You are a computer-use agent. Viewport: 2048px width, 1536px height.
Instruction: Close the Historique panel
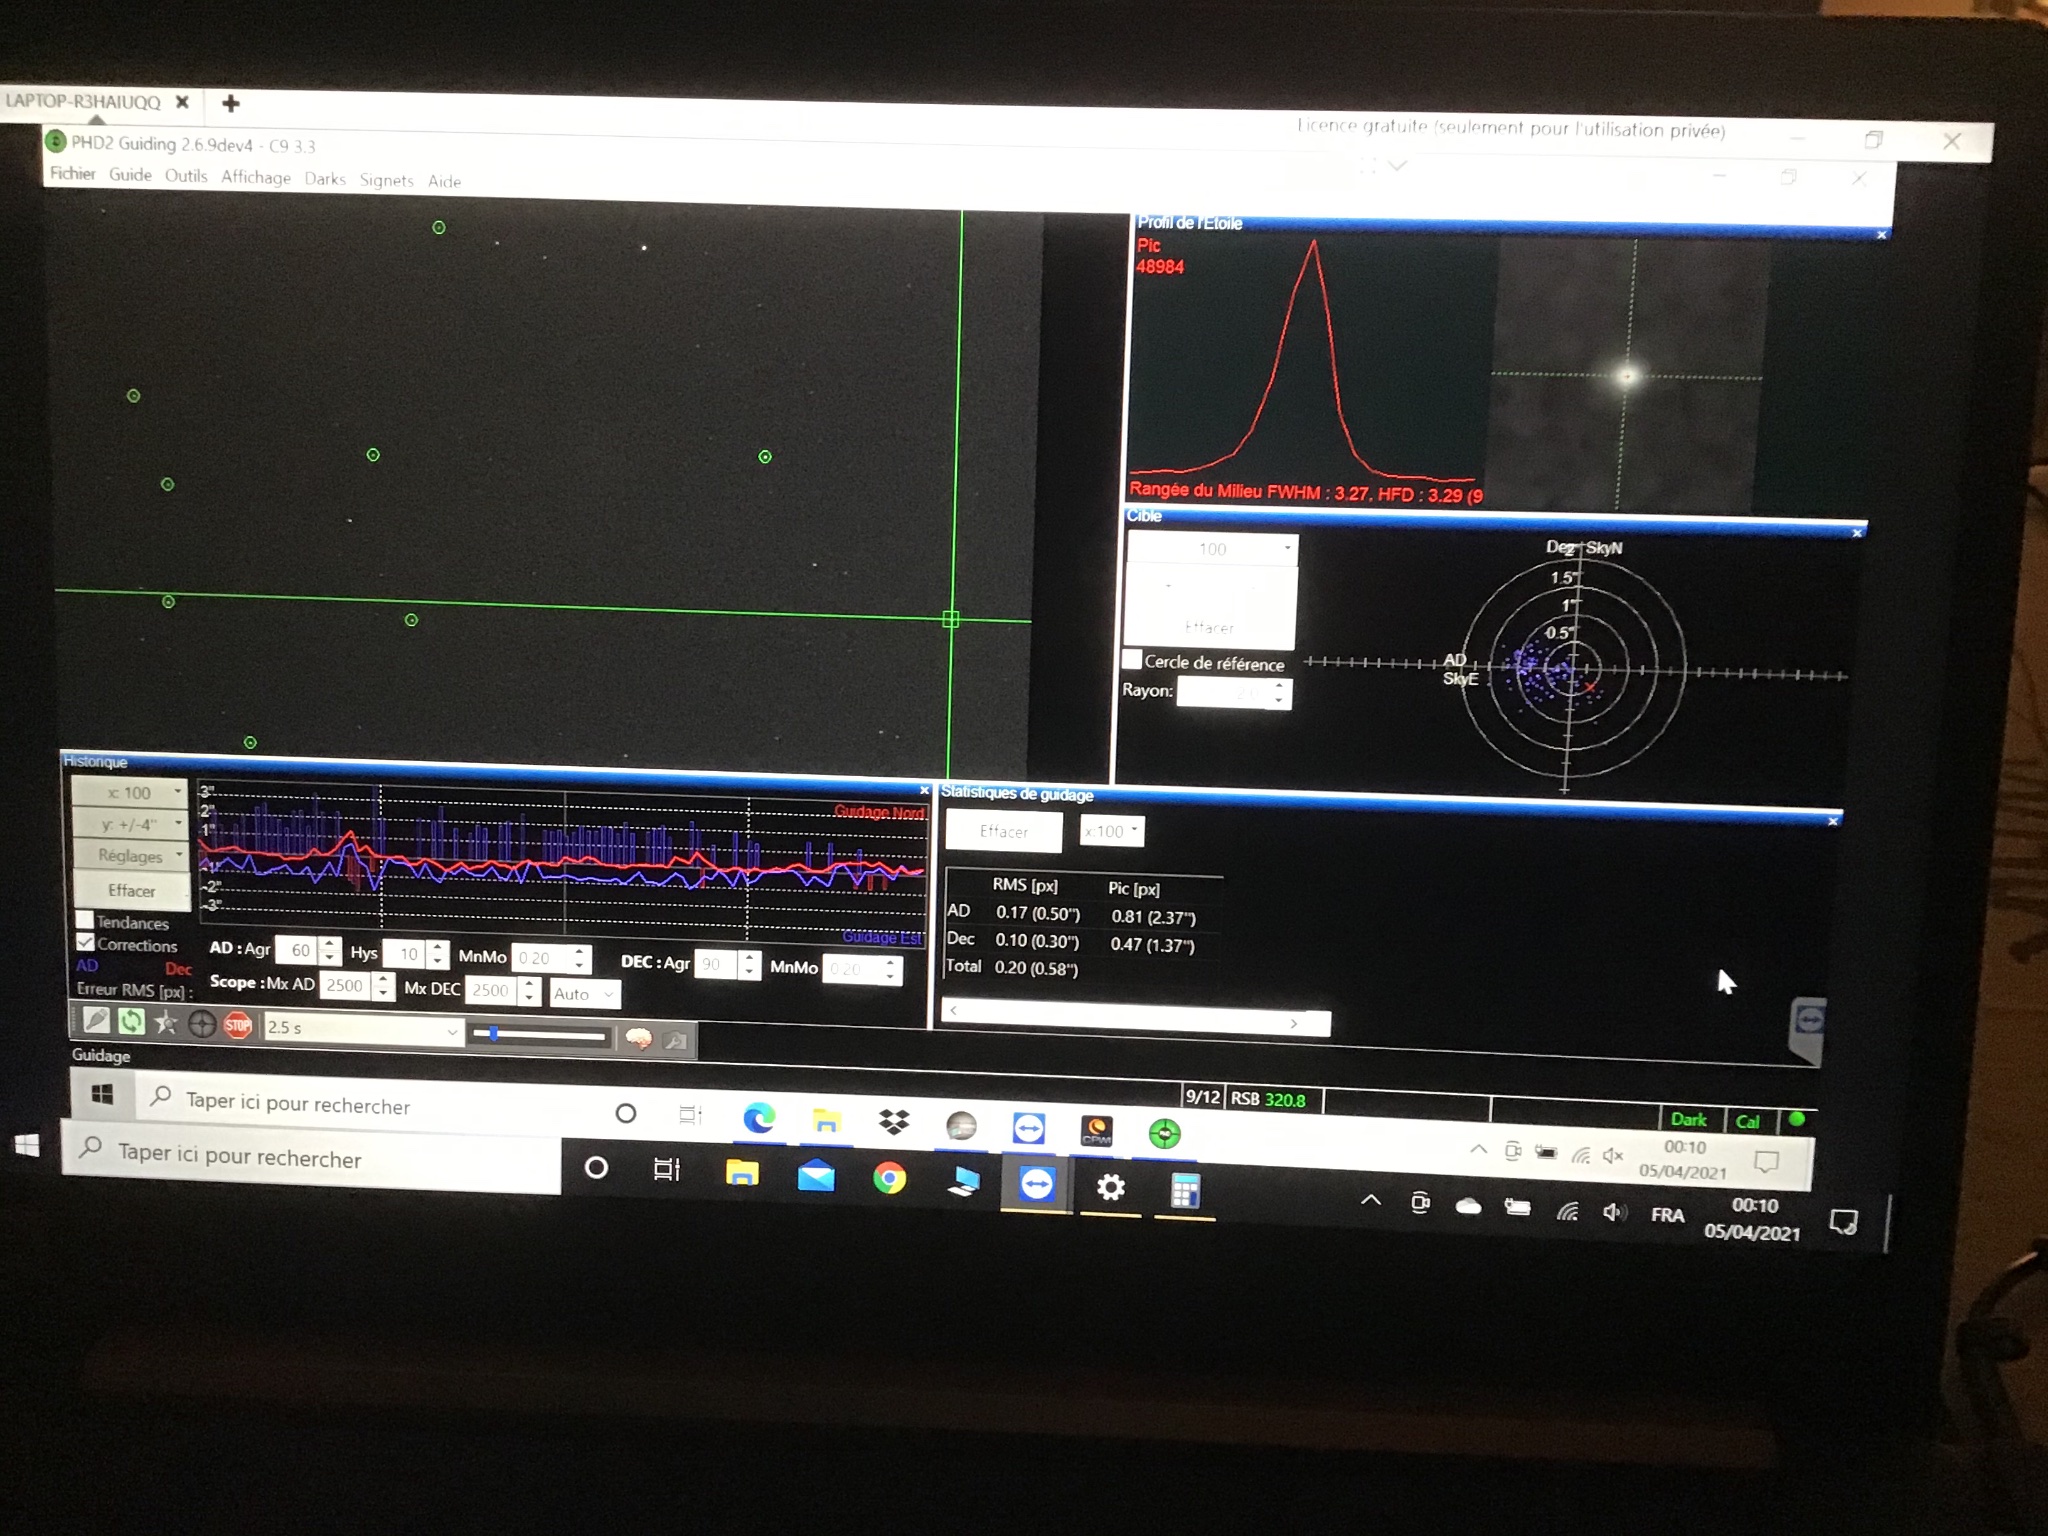click(924, 790)
